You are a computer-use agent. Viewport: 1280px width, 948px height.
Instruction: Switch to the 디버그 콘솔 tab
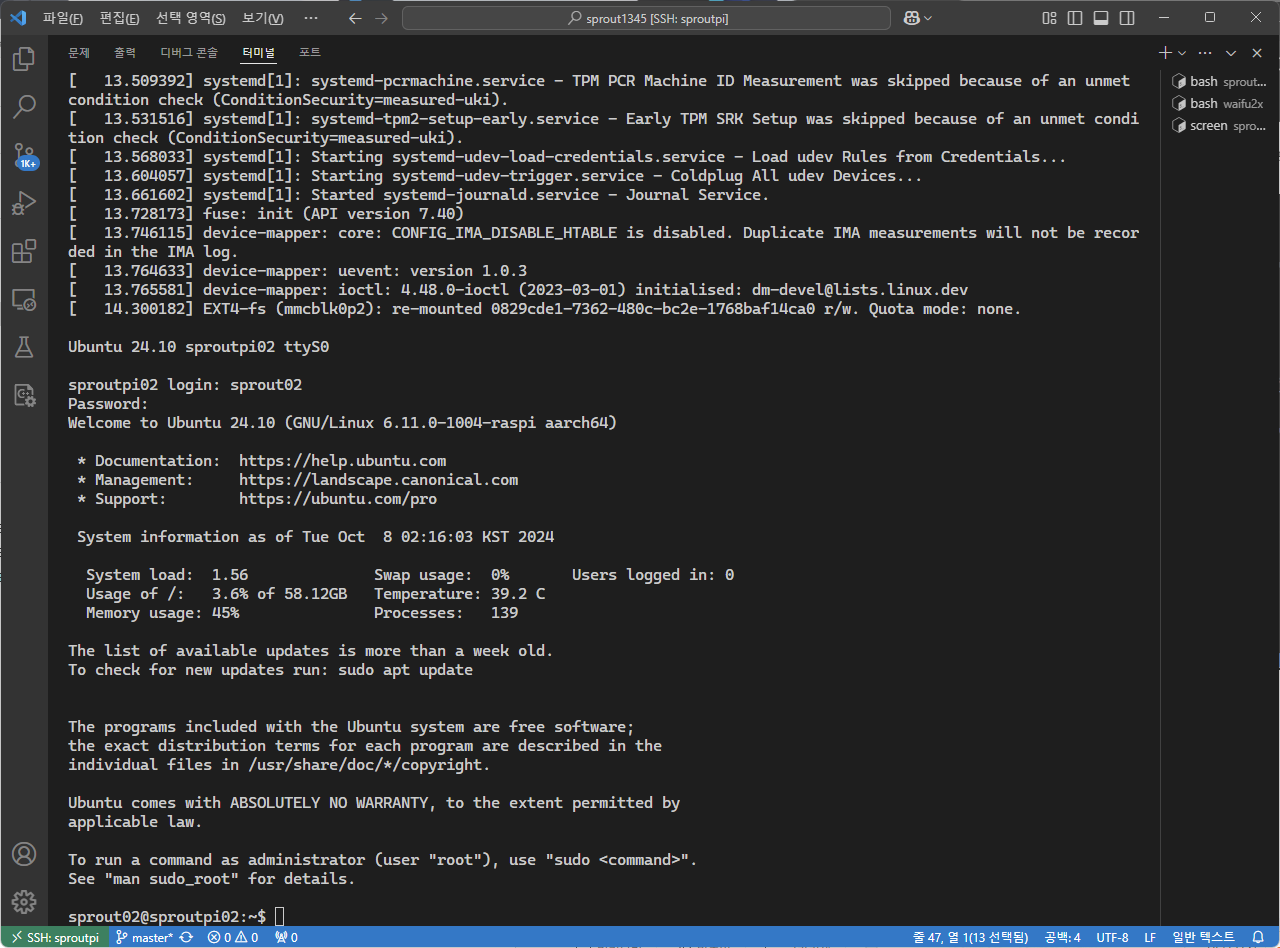pyautogui.click(x=189, y=52)
